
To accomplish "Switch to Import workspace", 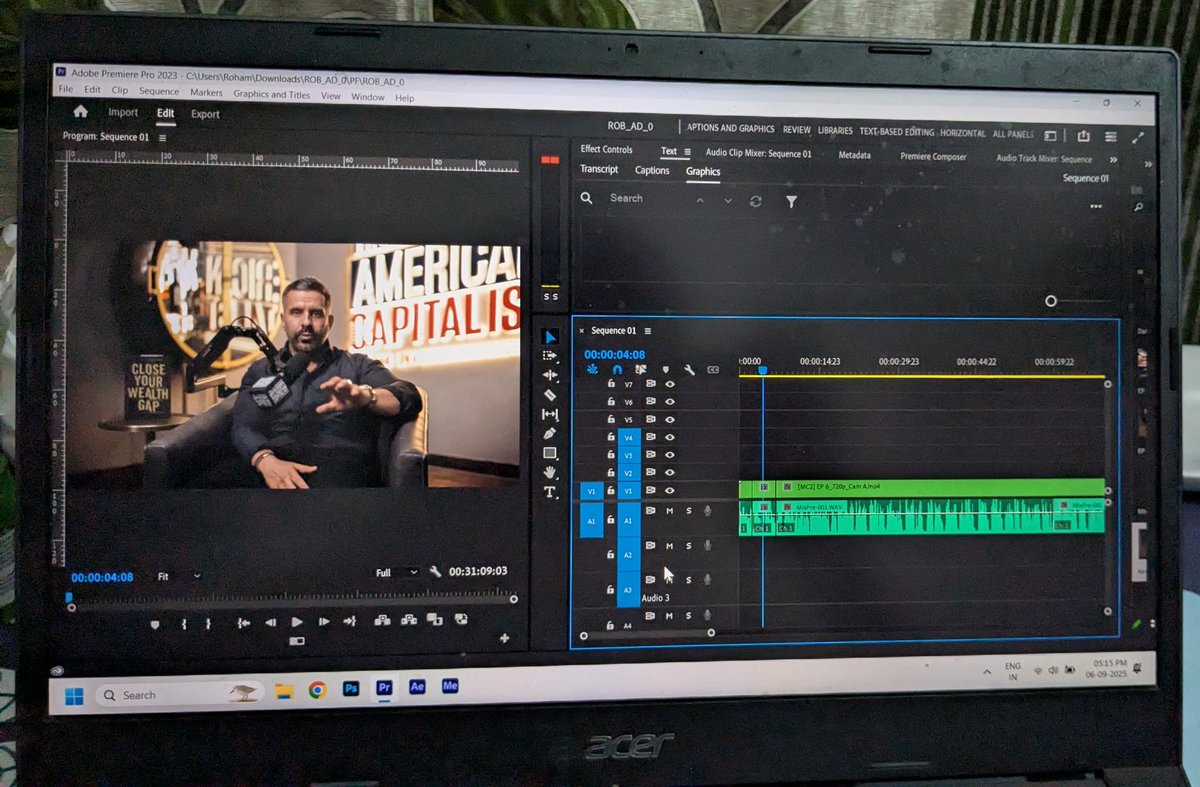I will 123,113.
